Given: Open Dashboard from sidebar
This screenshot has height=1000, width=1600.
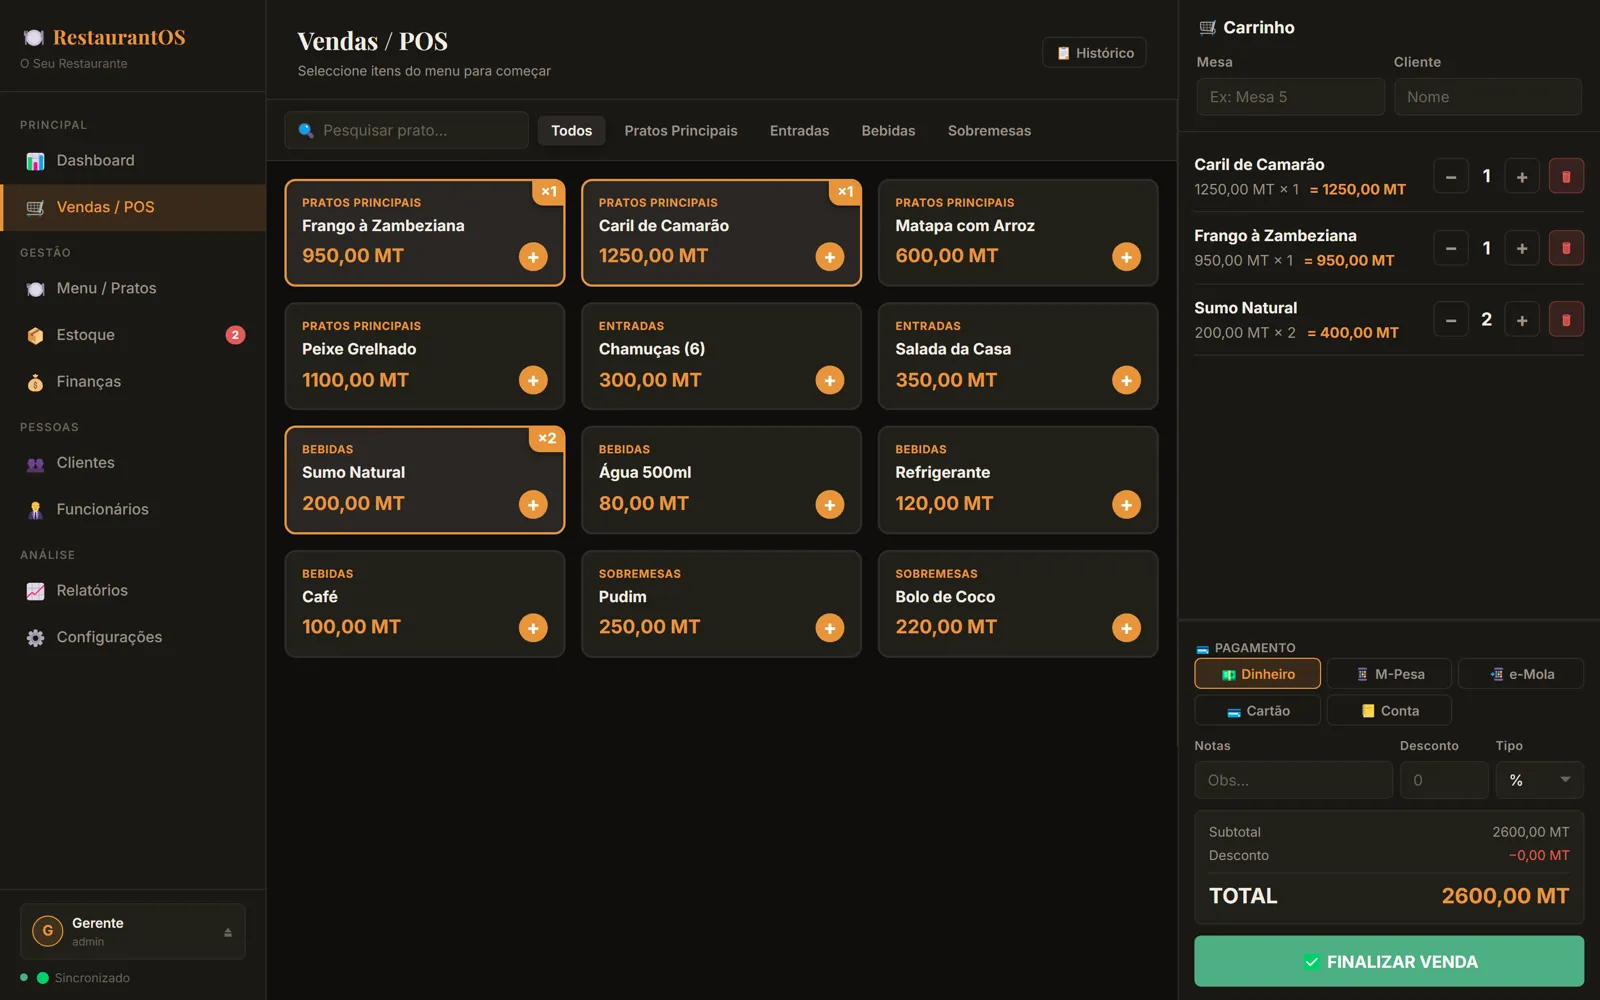Looking at the screenshot, I should pyautogui.click(x=133, y=161).
